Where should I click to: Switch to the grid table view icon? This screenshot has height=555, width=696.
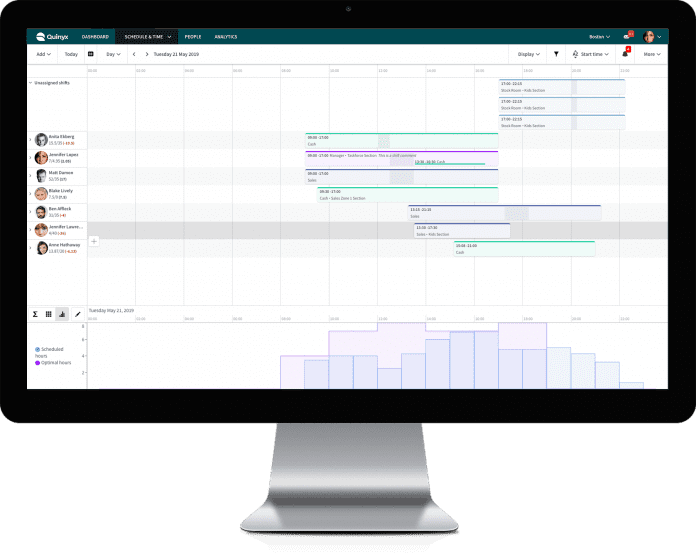48,314
